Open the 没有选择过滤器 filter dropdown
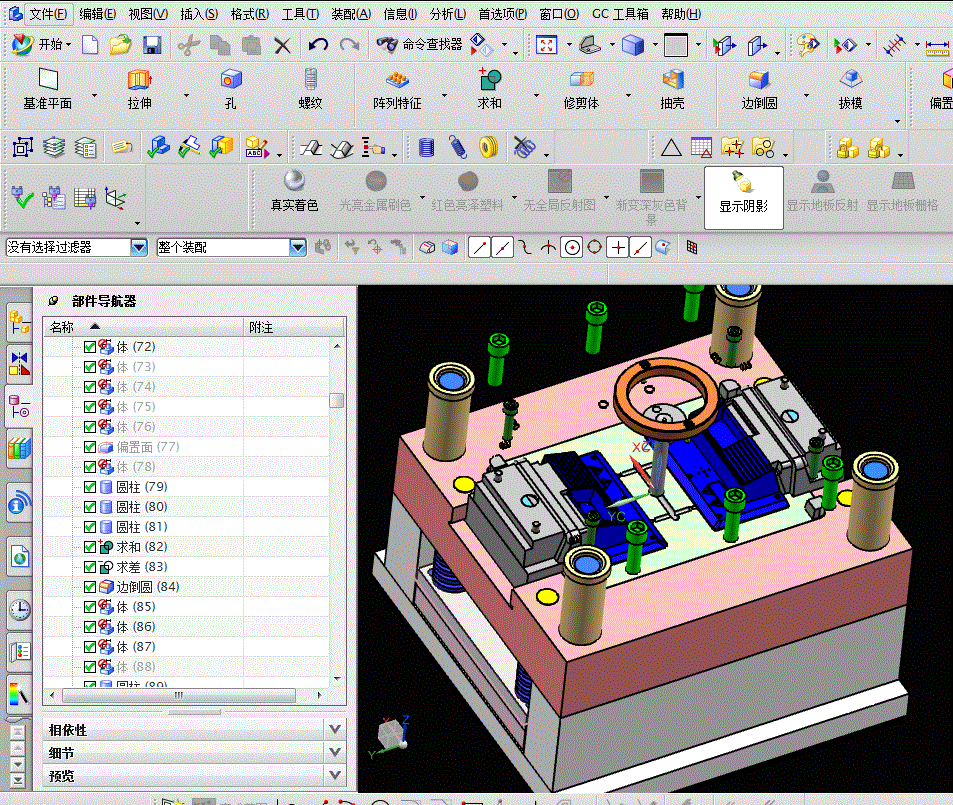This screenshot has height=805, width=953. (x=139, y=247)
